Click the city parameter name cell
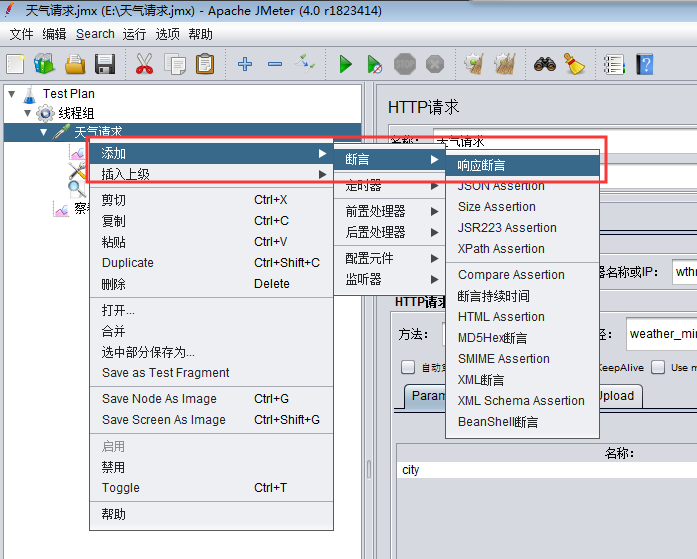Screen dimensions: 697x559 pyautogui.click(x=546, y=470)
